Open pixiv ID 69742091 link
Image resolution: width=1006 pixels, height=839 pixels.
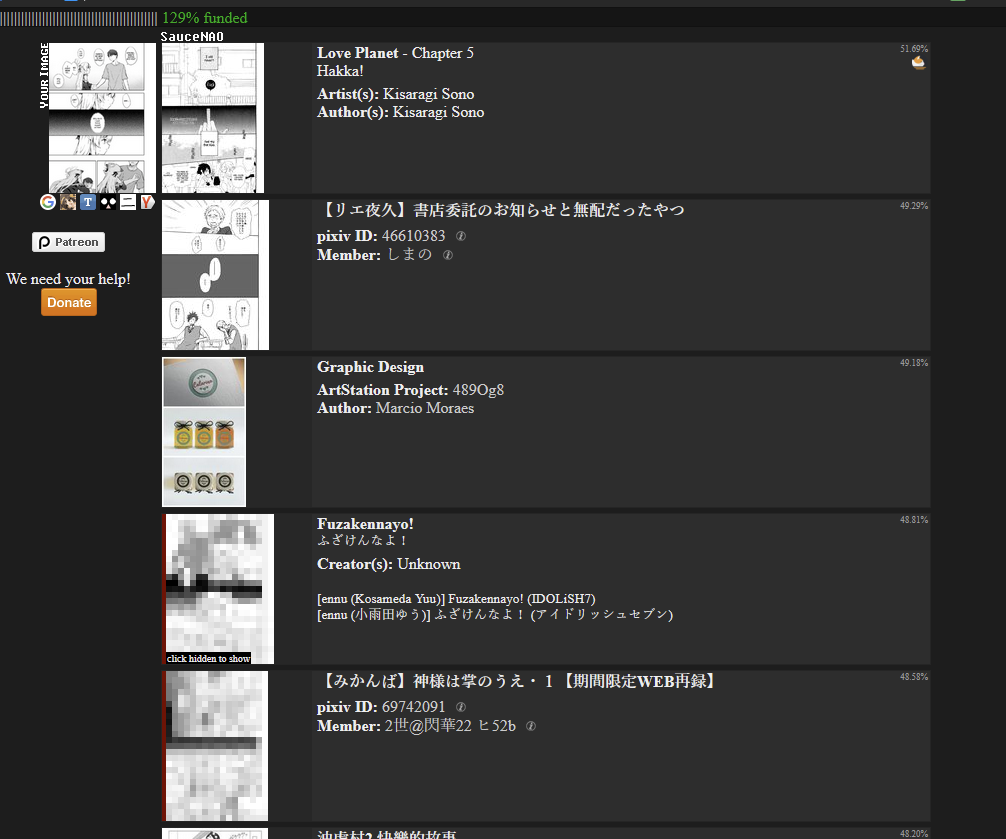tap(413, 707)
